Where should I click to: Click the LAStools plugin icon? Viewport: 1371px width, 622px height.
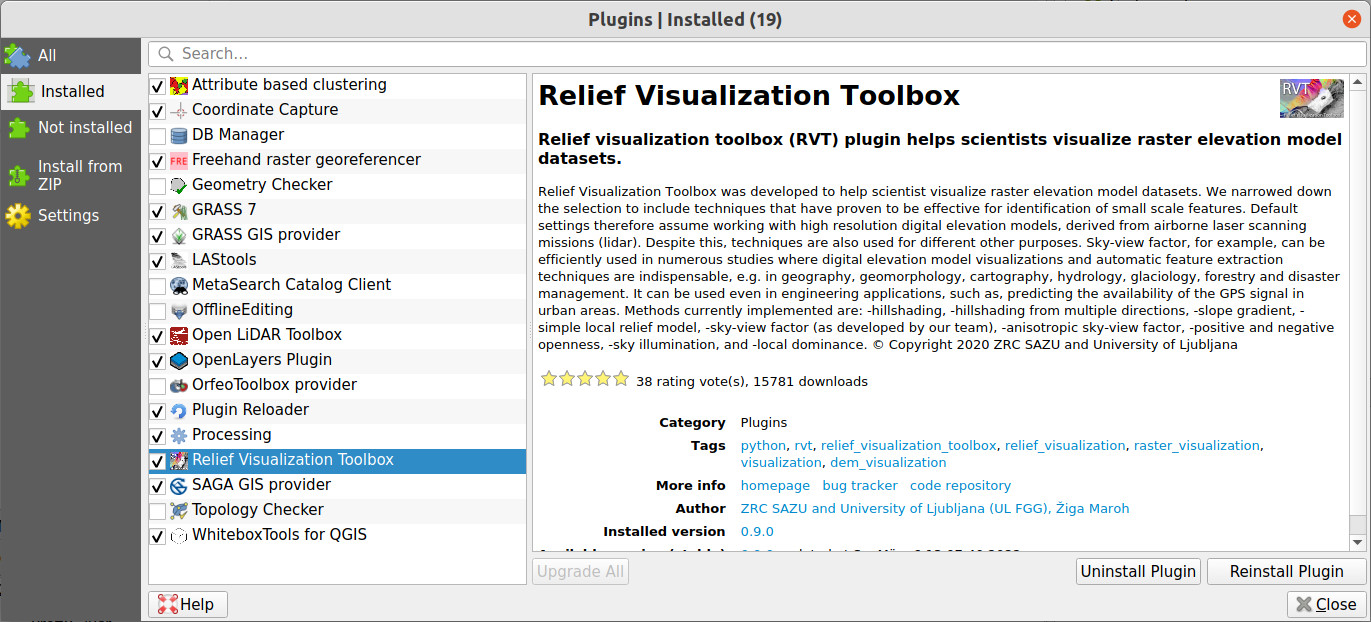pos(179,260)
